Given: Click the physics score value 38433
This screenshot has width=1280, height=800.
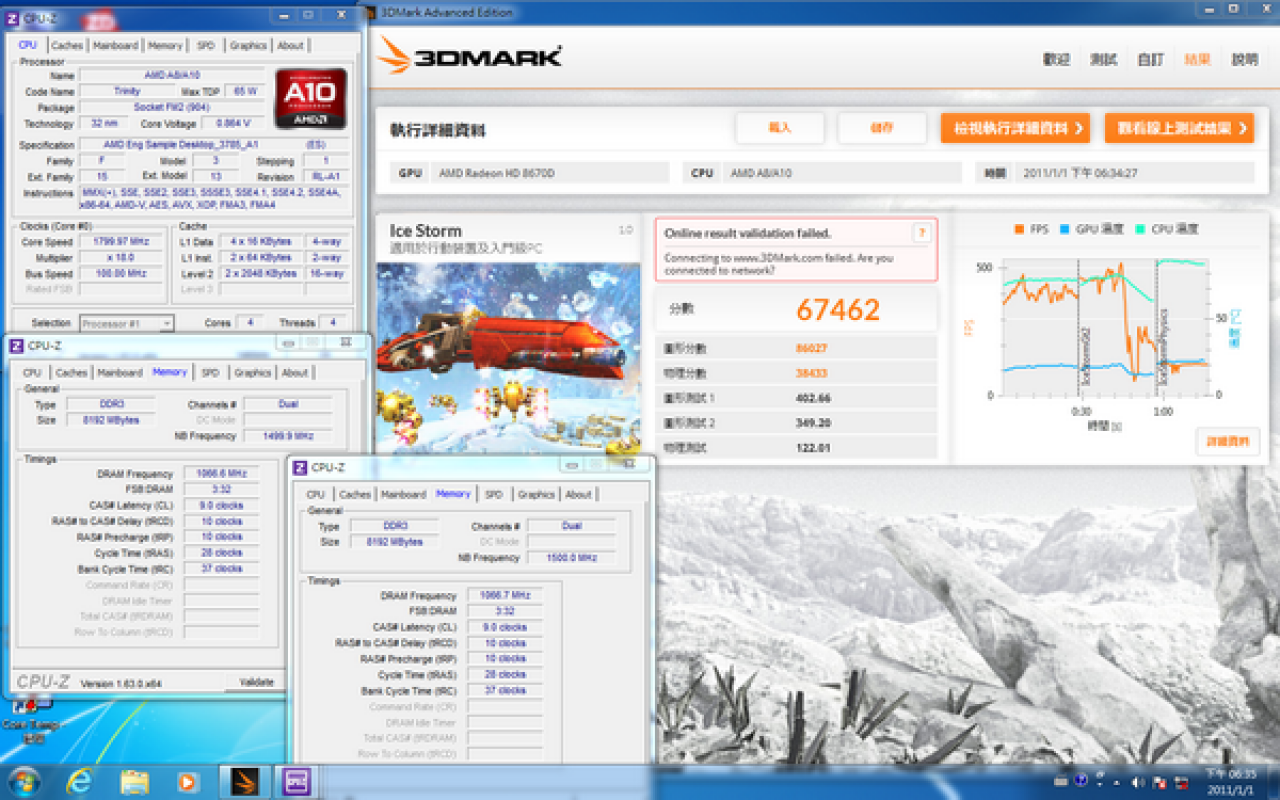Looking at the screenshot, I should [x=811, y=373].
